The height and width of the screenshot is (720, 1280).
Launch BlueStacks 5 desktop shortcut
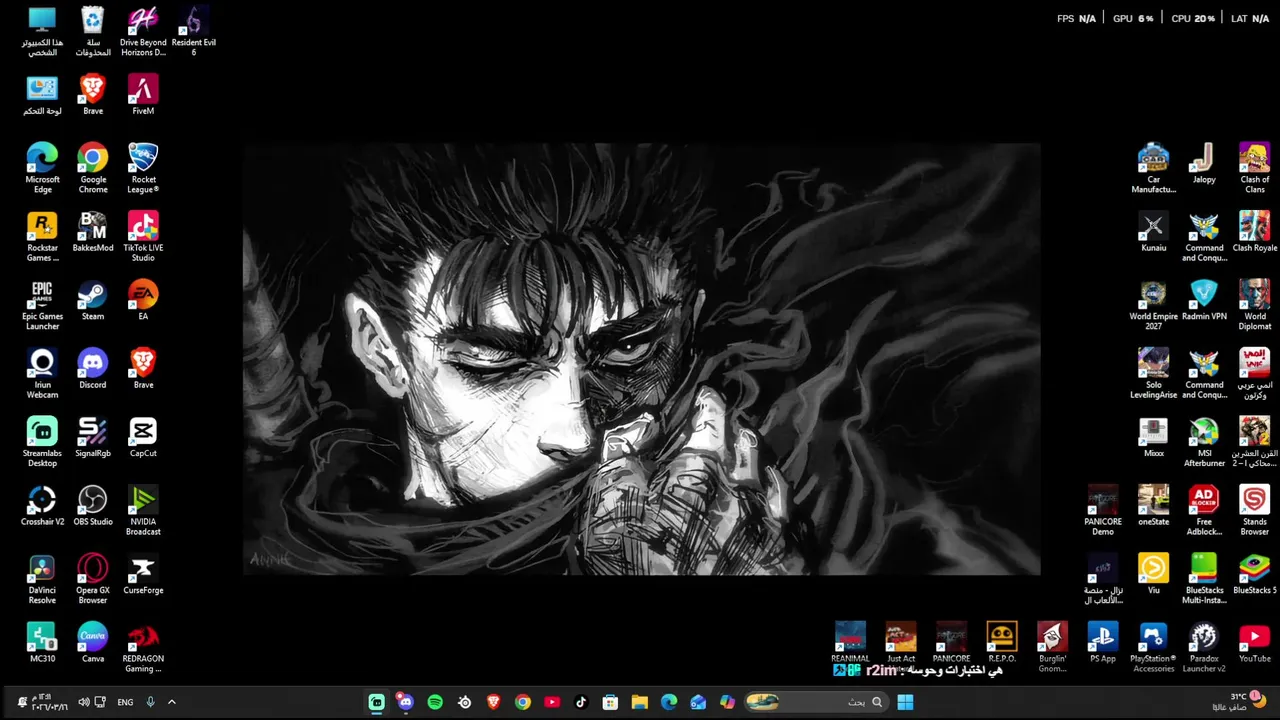point(1255,574)
